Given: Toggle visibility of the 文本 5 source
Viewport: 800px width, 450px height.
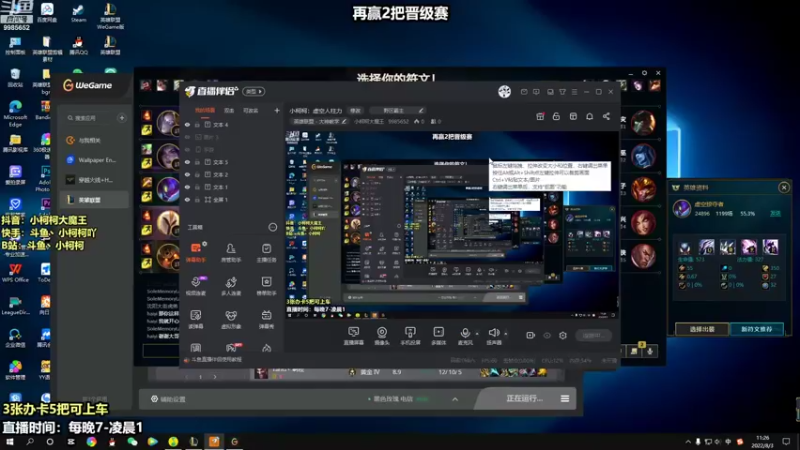Looking at the screenshot, I should tap(187, 162).
